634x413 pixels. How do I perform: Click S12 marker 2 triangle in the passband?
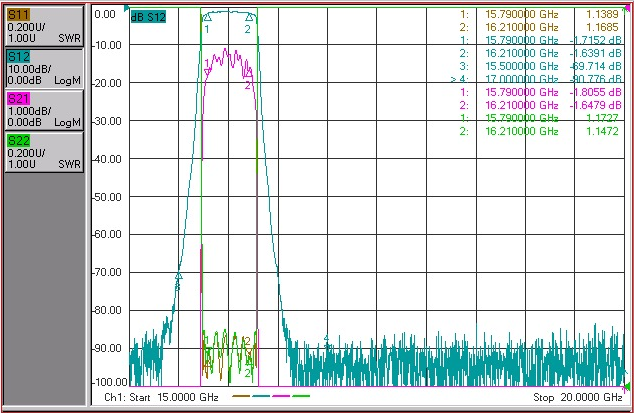point(250,17)
